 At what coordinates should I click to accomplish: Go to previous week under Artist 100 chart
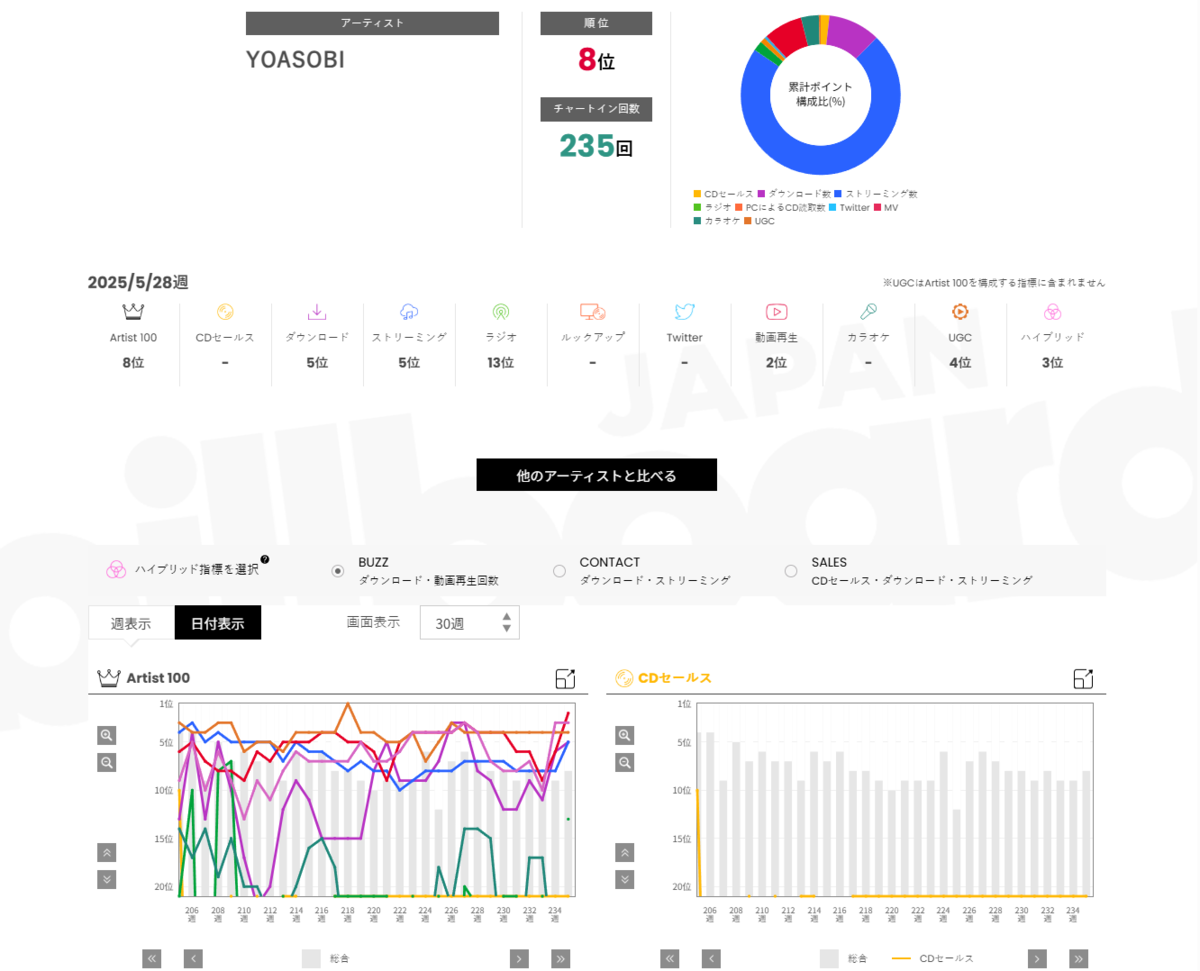point(193,959)
